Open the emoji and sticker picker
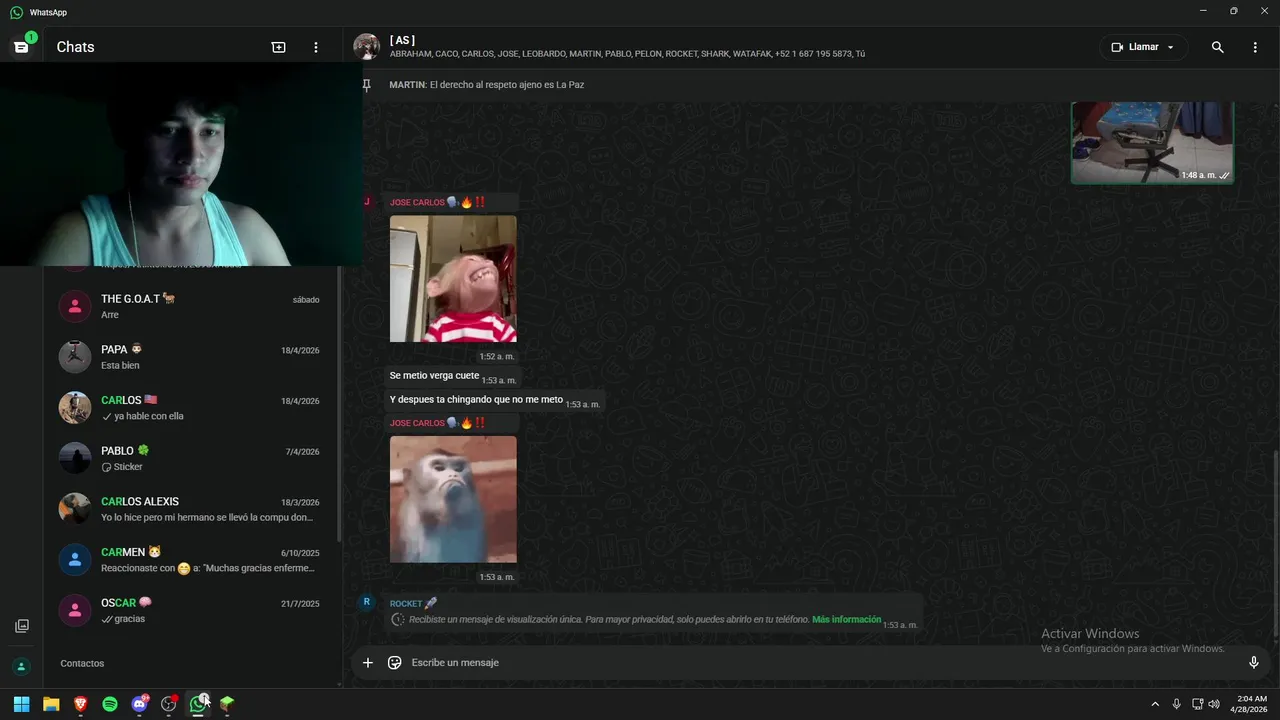Screen dimensions: 1280x720 394,662
